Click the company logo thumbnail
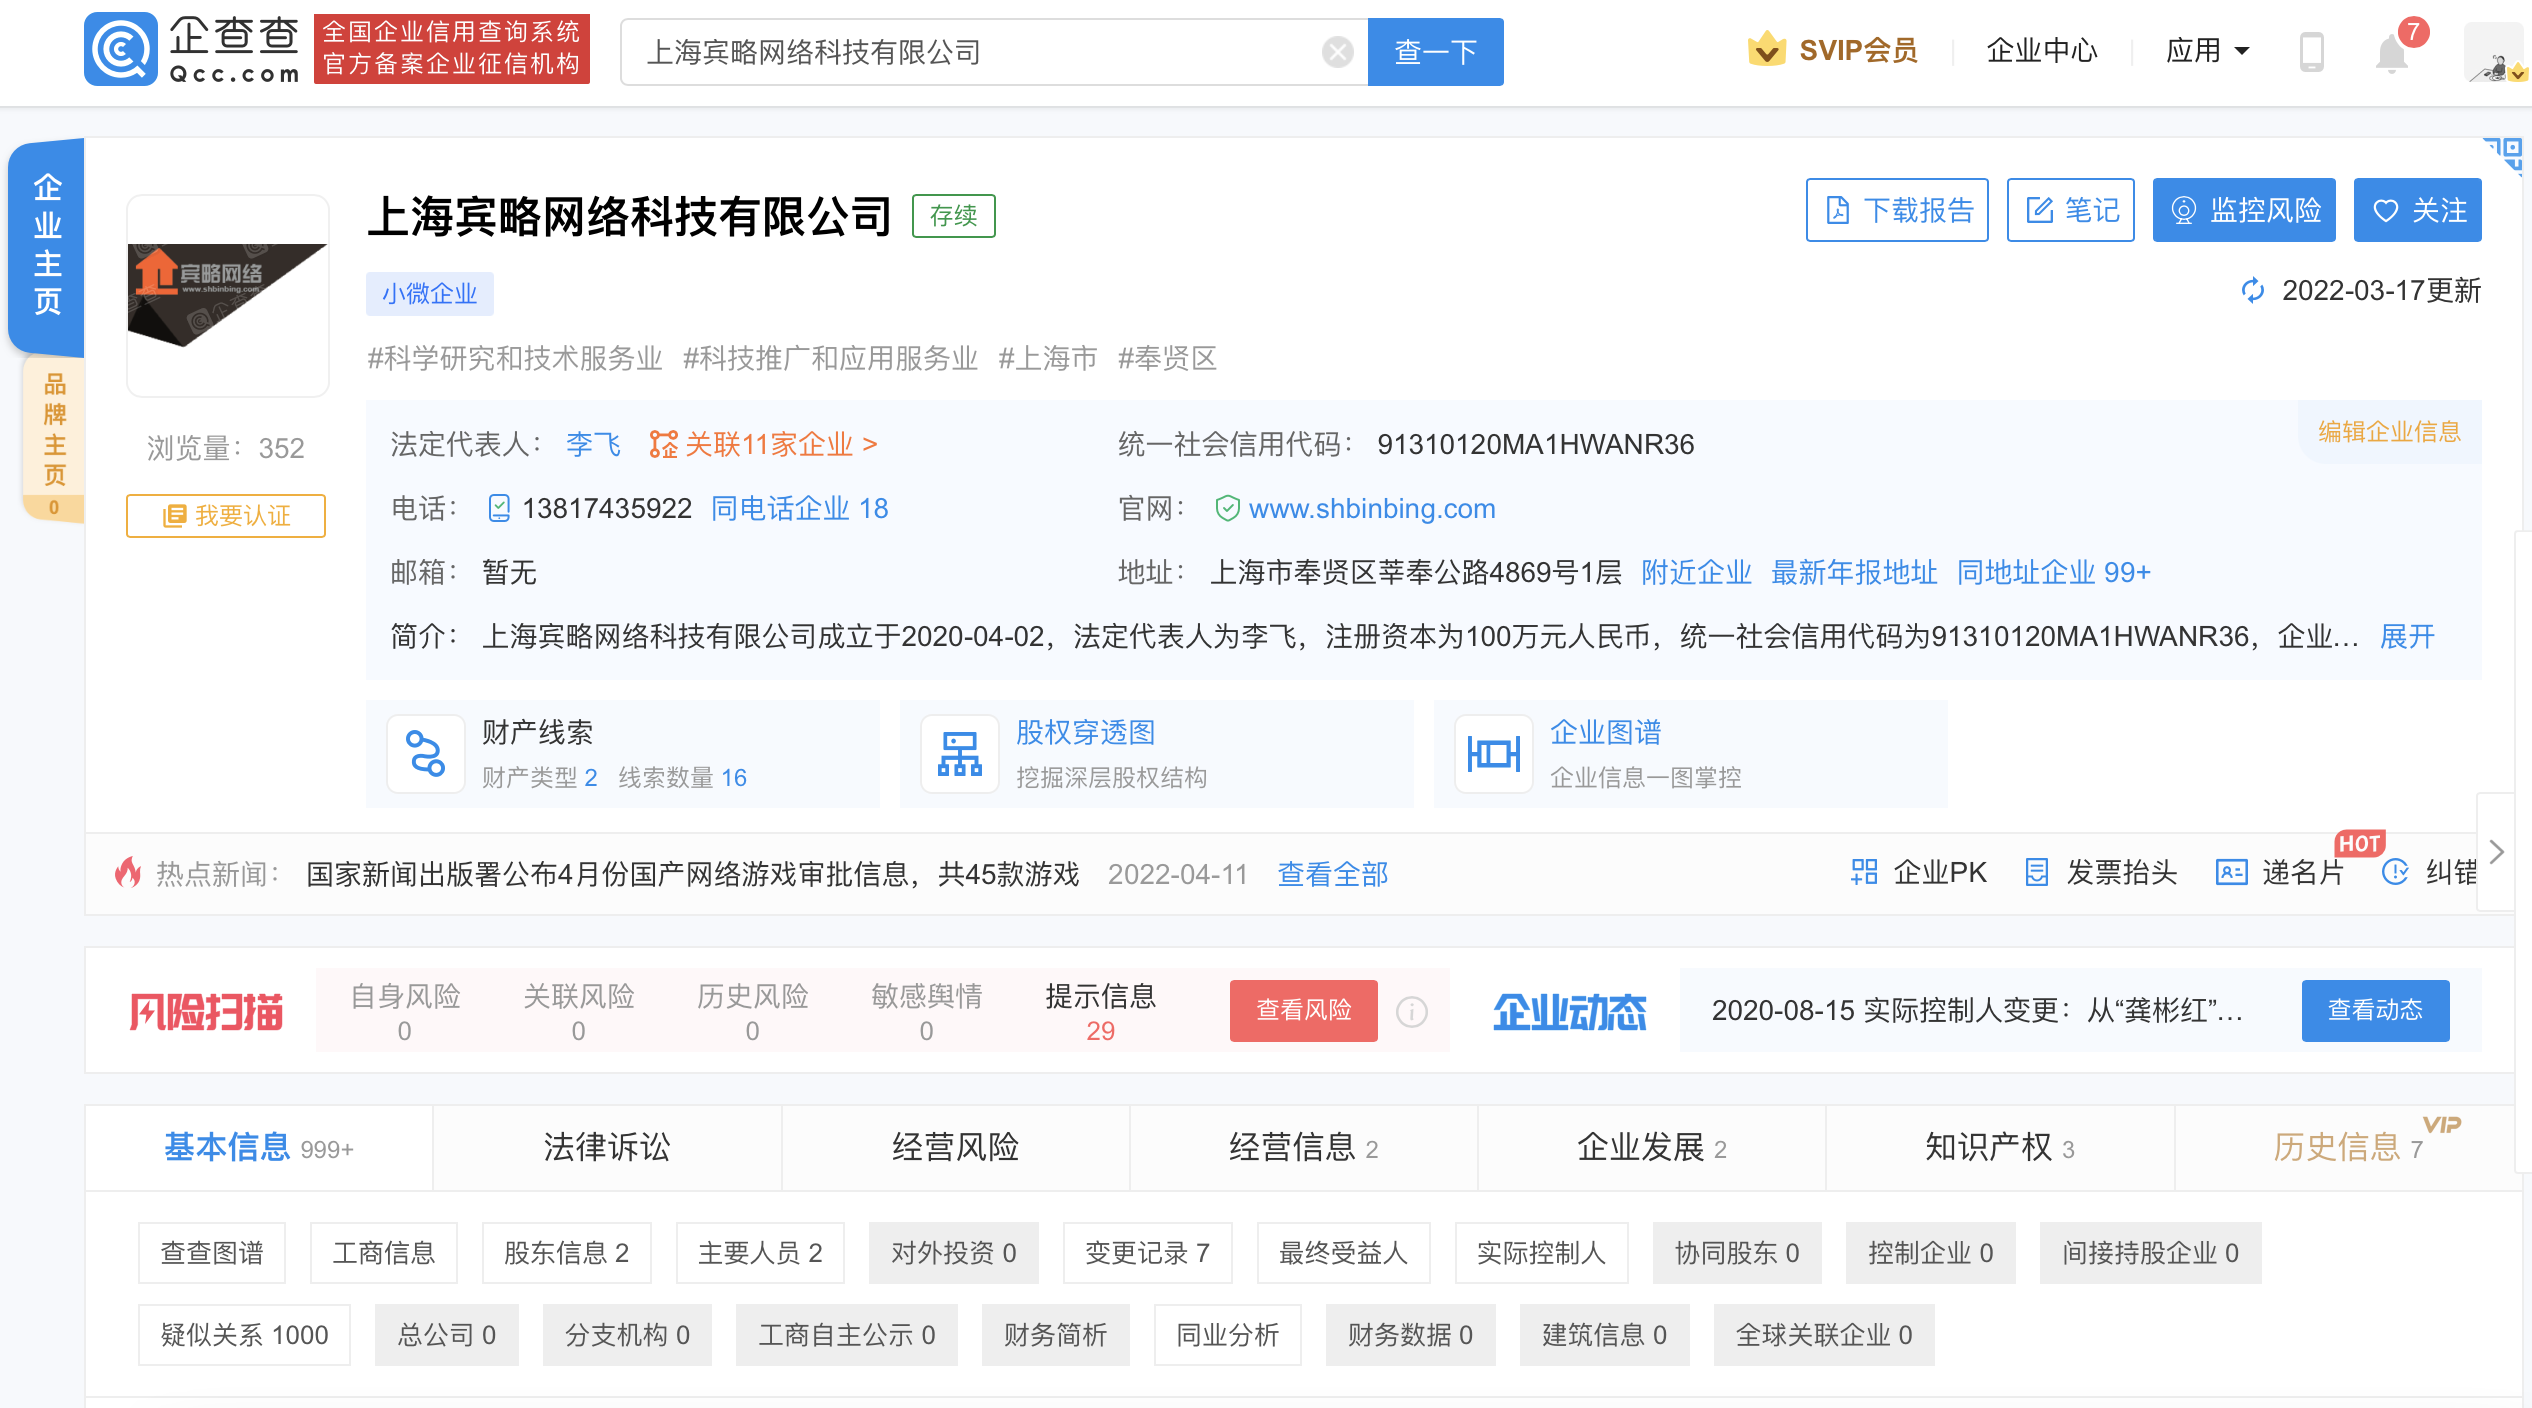Screen dimensions: 2532x1408 228,295
